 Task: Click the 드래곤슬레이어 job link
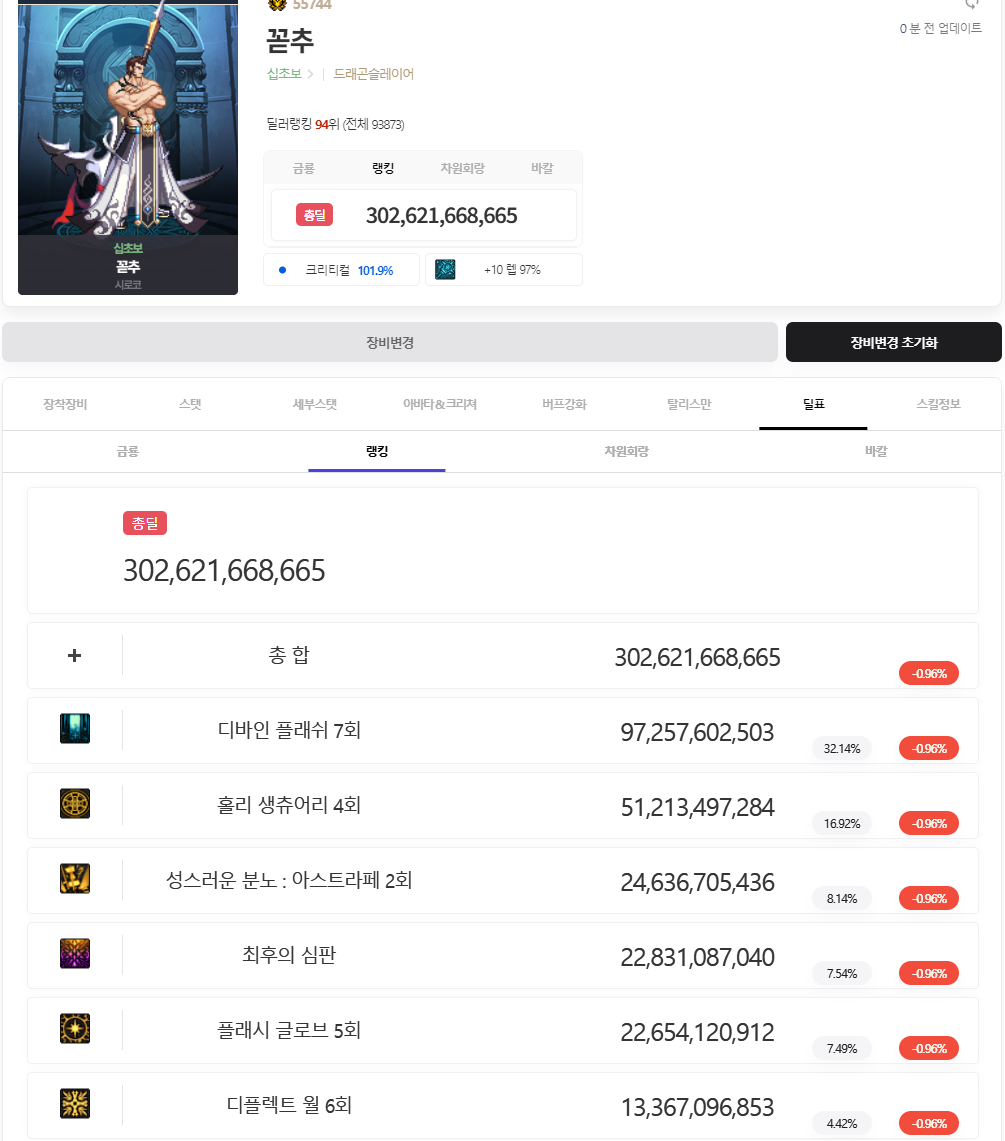(373, 74)
